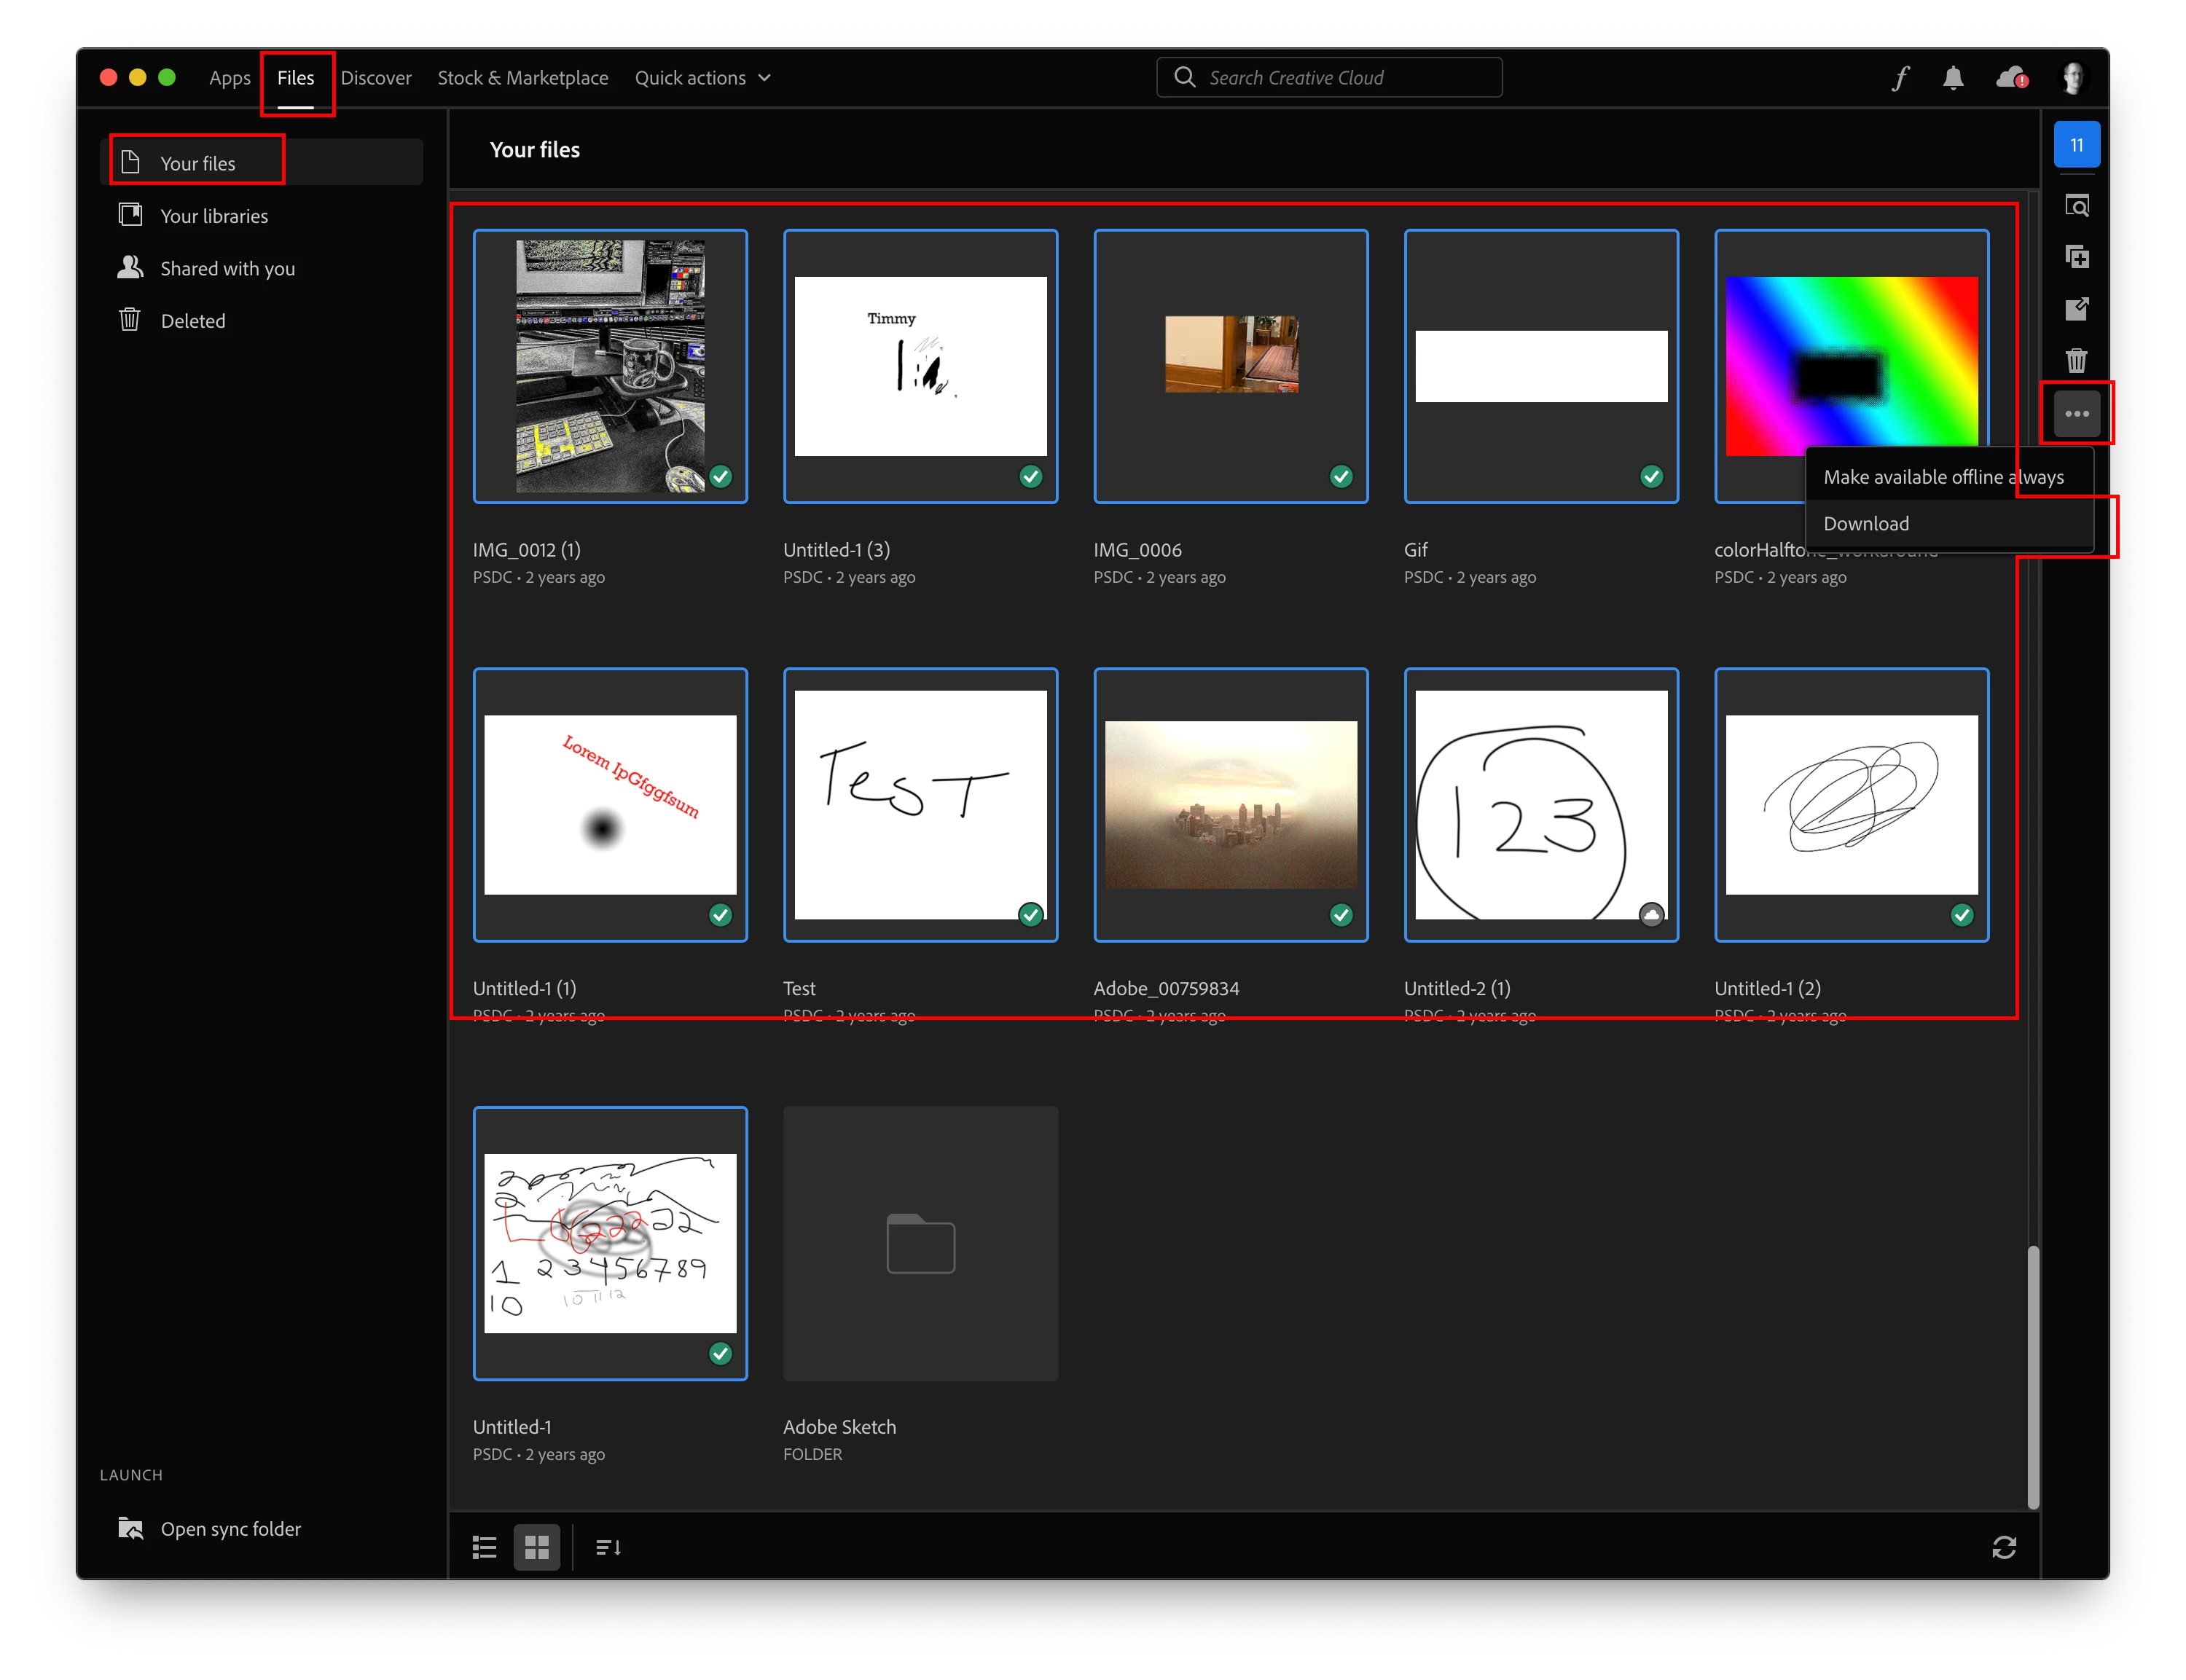Open Your libraries in the sidebar
Image resolution: width=2186 pixels, height=1680 pixels.
click(214, 216)
